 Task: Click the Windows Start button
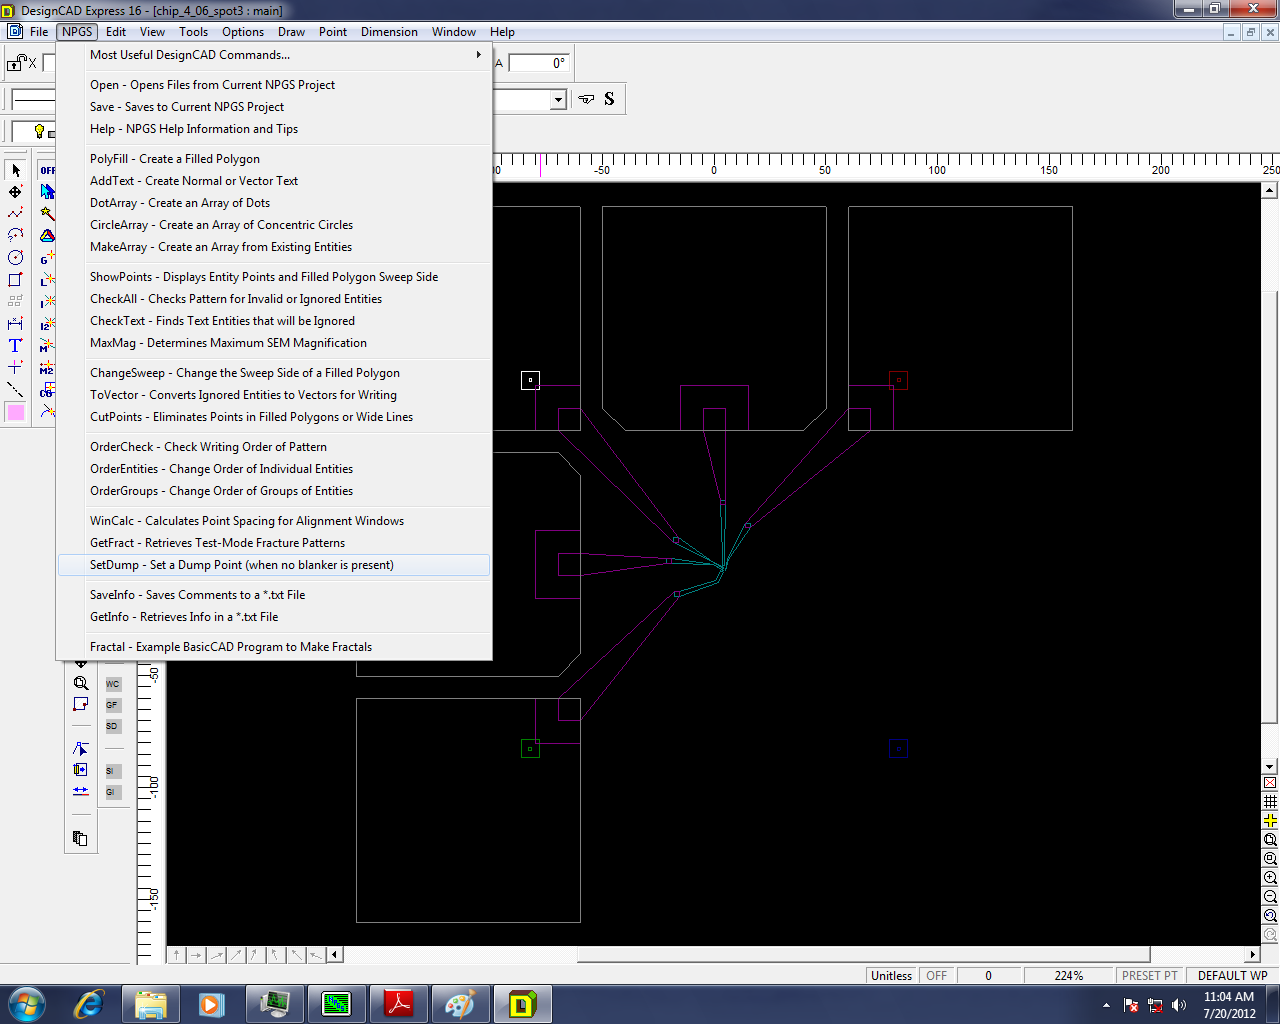pos(26,1004)
